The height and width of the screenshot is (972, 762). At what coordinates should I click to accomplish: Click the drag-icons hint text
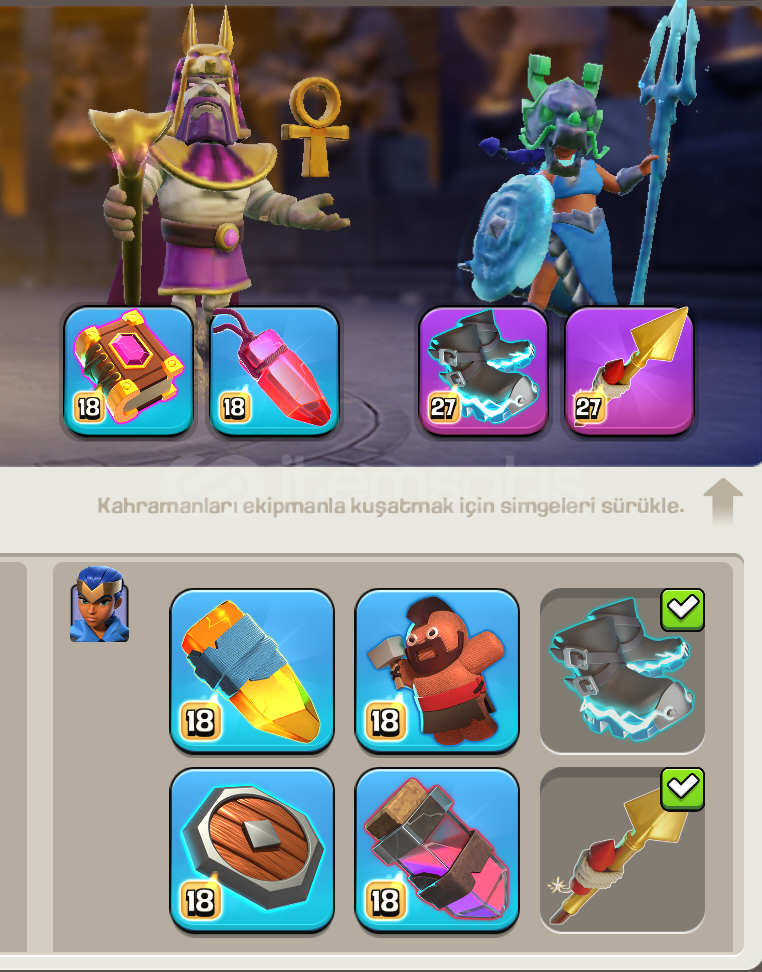(391, 506)
